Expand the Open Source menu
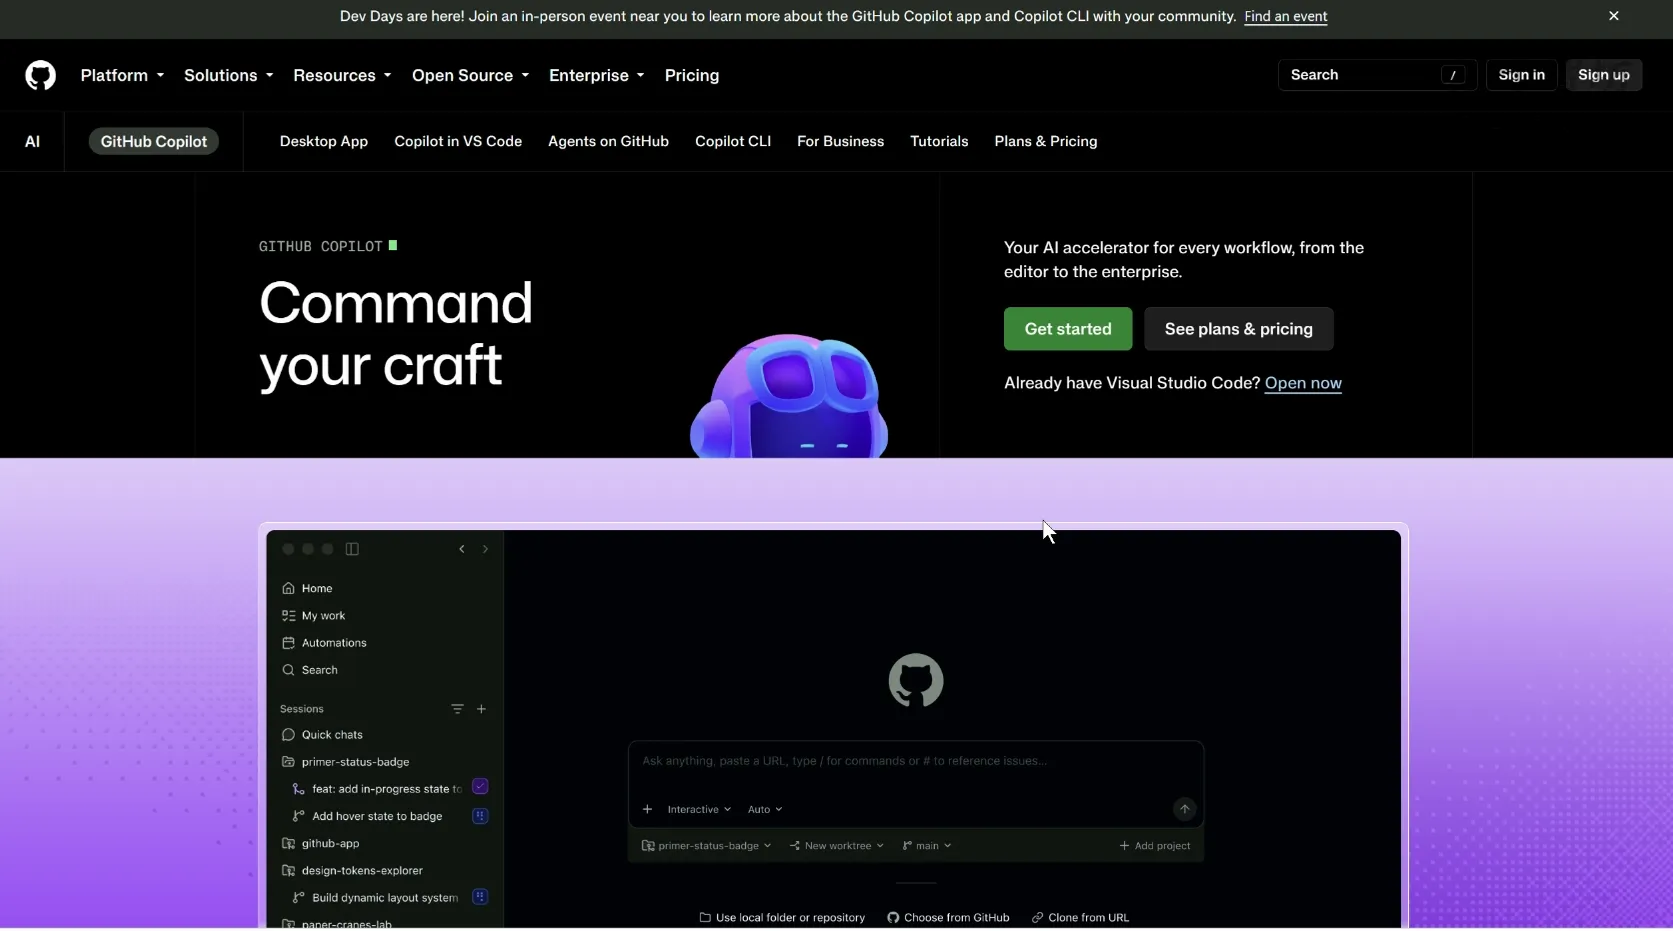This screenshot has height=931, width=1673. pyautogui.click(x=470, y=76)
